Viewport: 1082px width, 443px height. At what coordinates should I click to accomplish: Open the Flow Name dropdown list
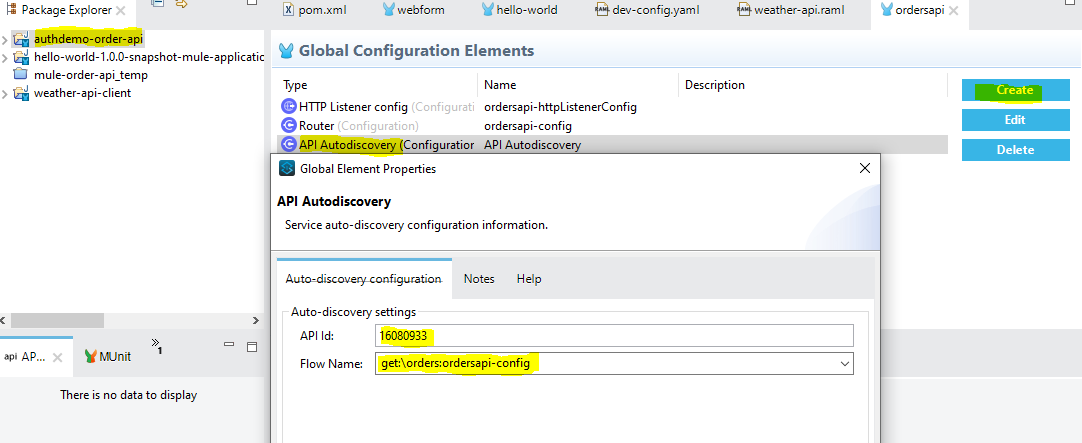click(845, 363)
